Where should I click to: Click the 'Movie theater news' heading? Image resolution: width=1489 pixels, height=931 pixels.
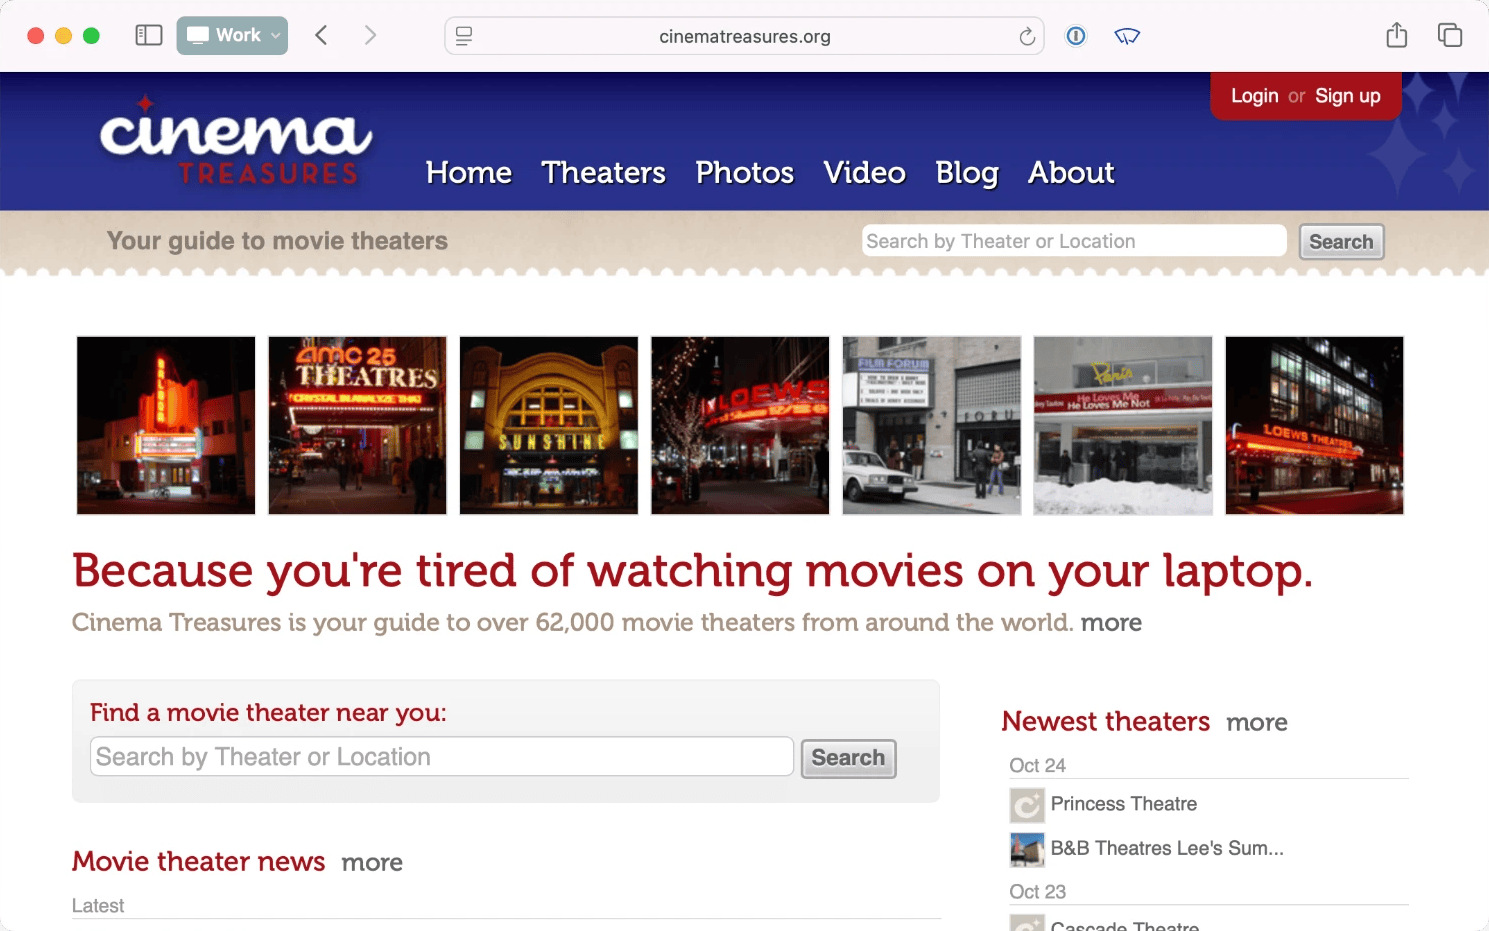(x=199, y=862)
